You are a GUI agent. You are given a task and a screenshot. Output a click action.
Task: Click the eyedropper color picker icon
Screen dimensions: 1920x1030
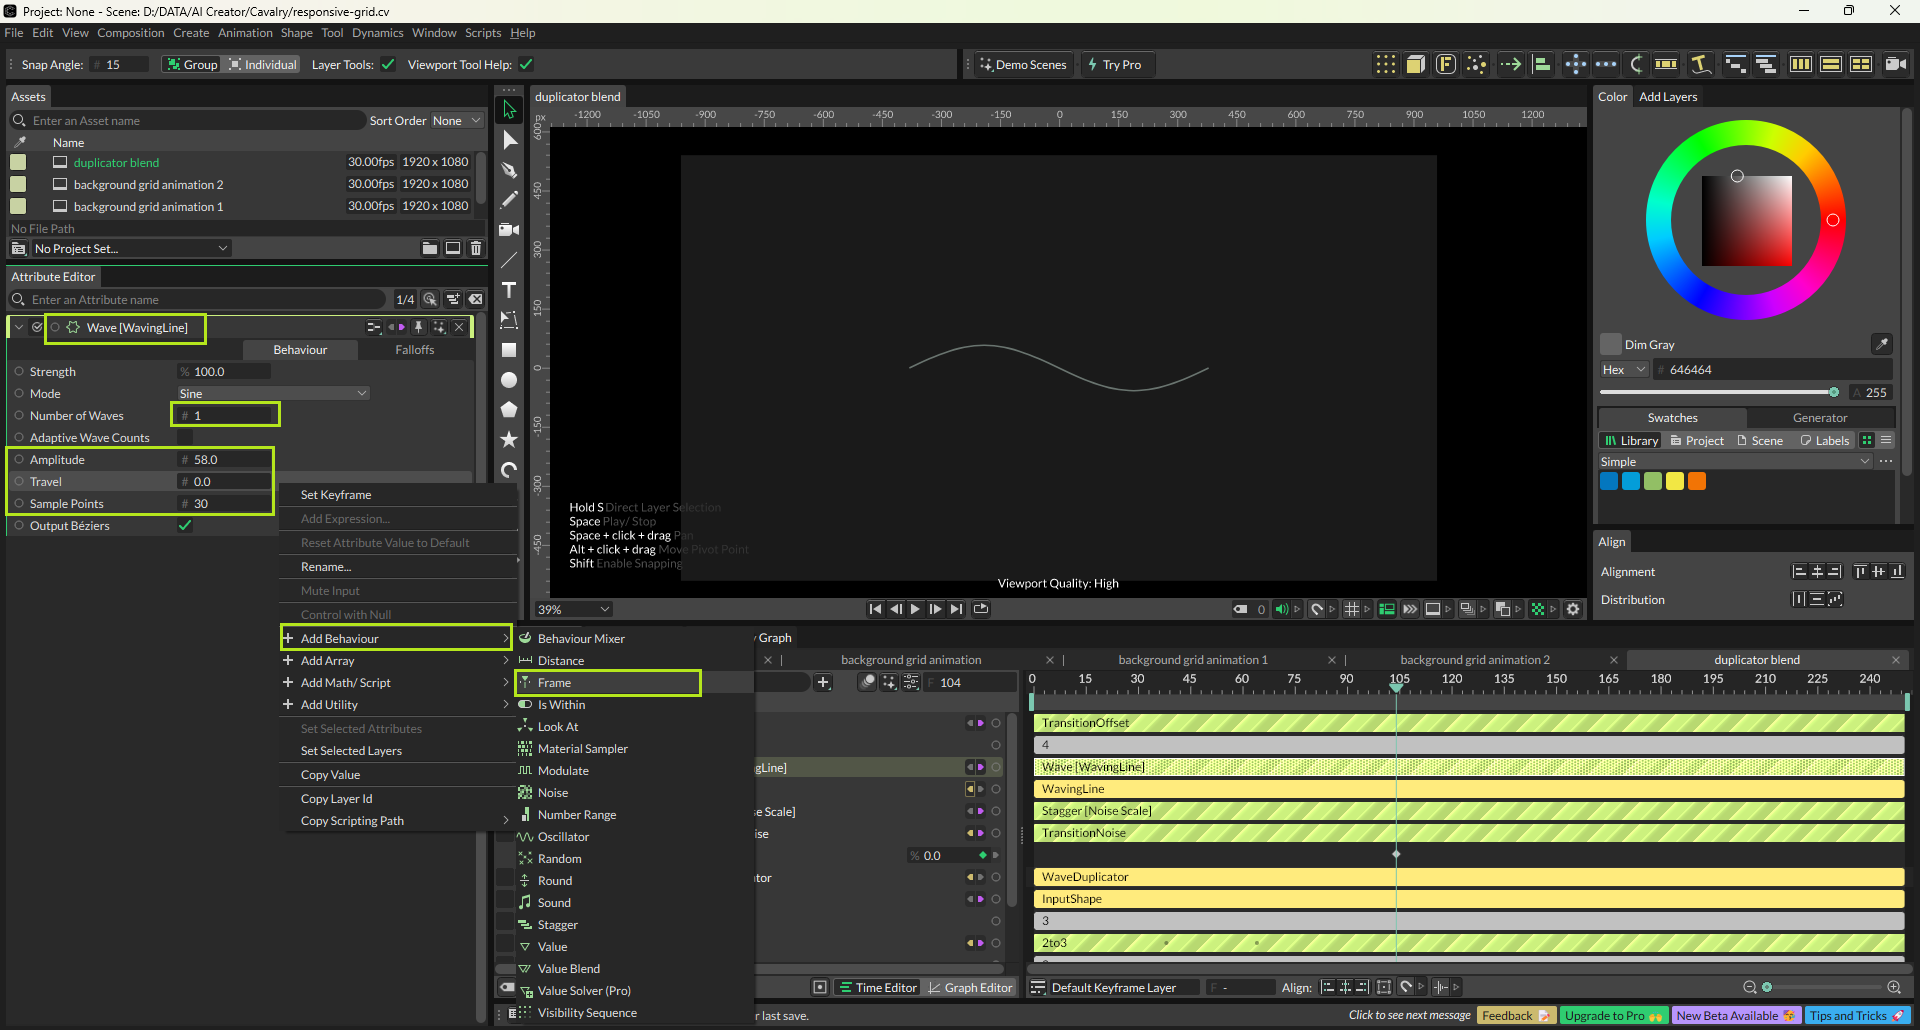1881,344
